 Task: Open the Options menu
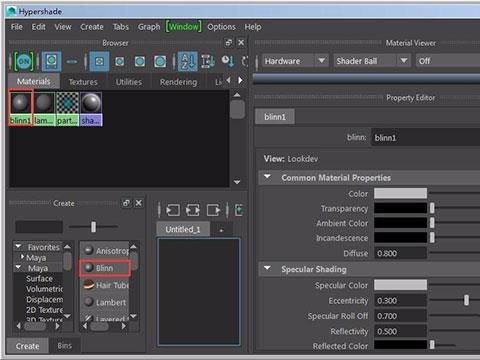[221, 27]
